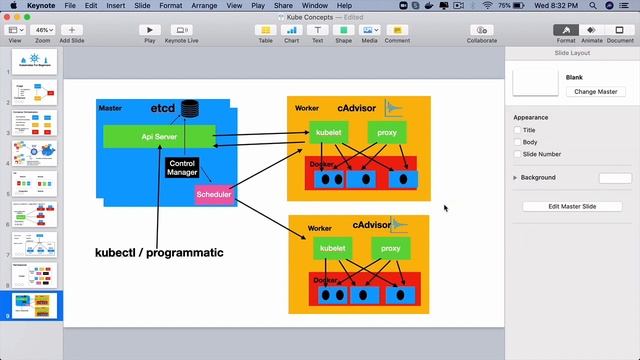Add a Comment from toolbar
Viewport: 640px width, 360px height.
397,30
